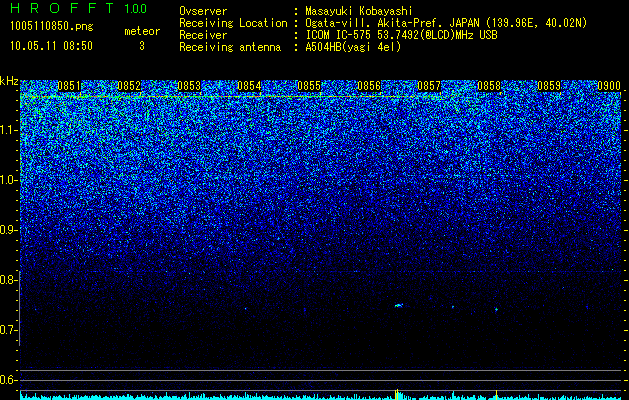The image size is (629, 400).
Task: Click the version number 1.0.0
Action: pyautogui.click(x=136, y=8)
